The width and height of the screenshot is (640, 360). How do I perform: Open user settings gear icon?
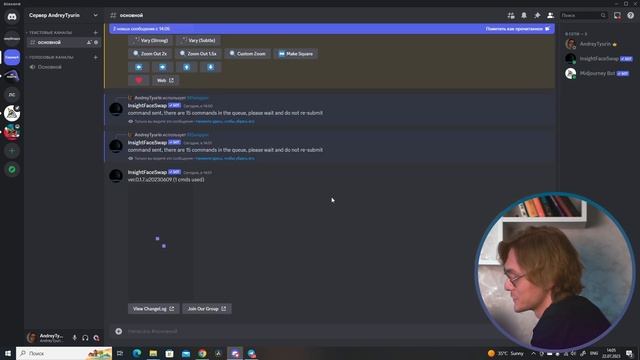coord(96,338)
